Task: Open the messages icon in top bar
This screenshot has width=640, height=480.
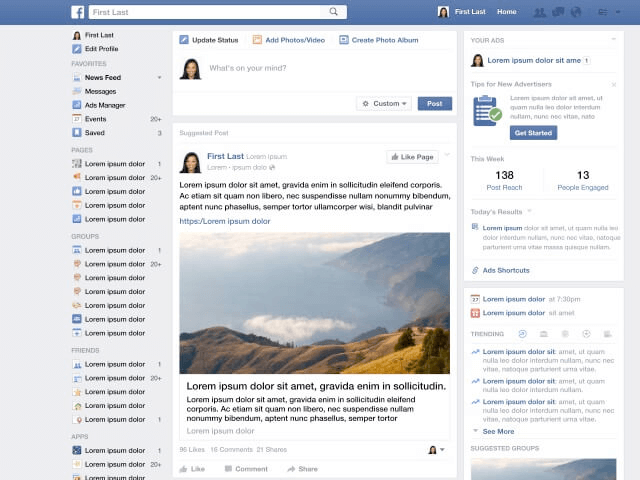Action: 558,12
